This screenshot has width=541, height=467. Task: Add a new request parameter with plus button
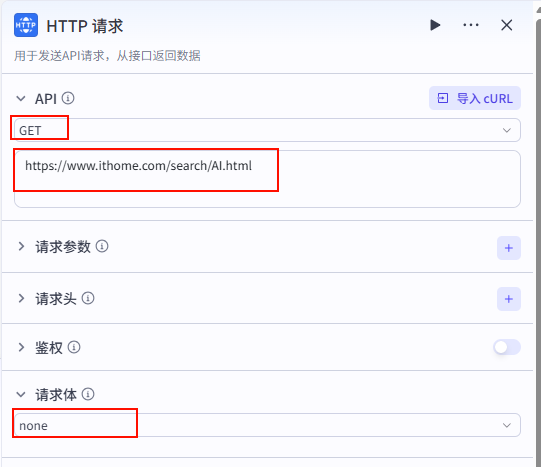pos(509,248)
